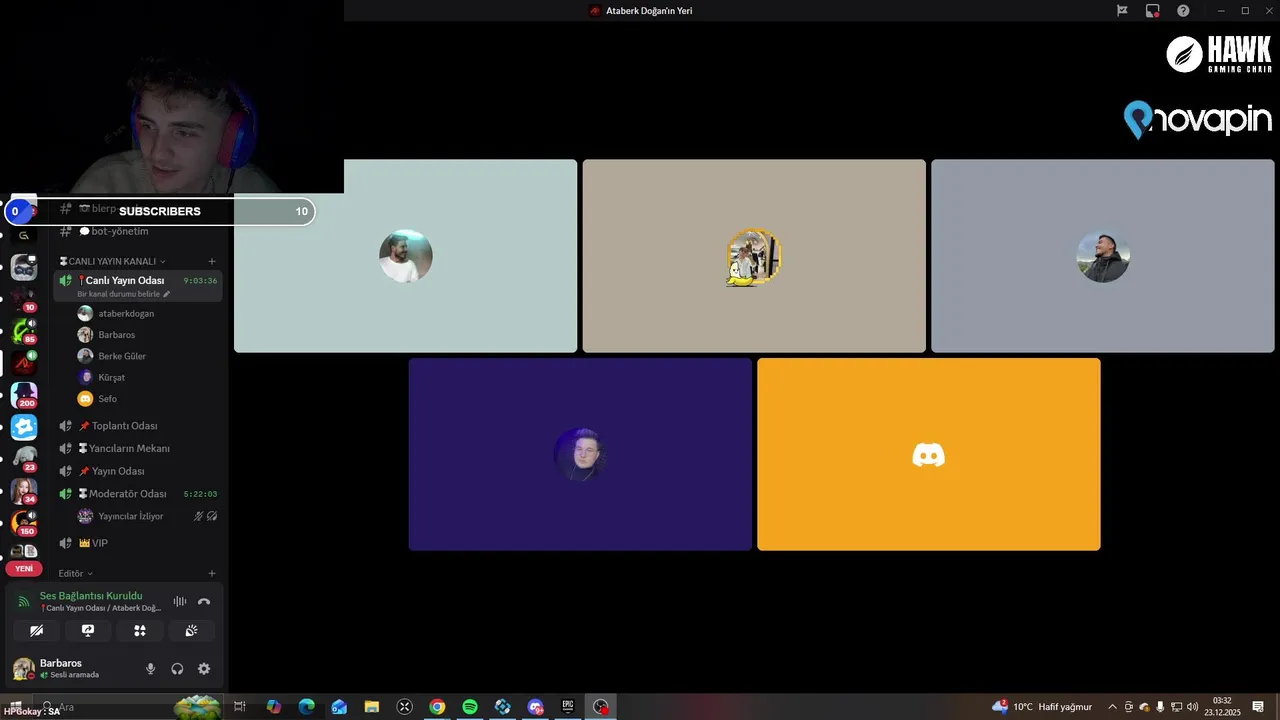Open the masked-face server icon

click(x=24, y=267)
